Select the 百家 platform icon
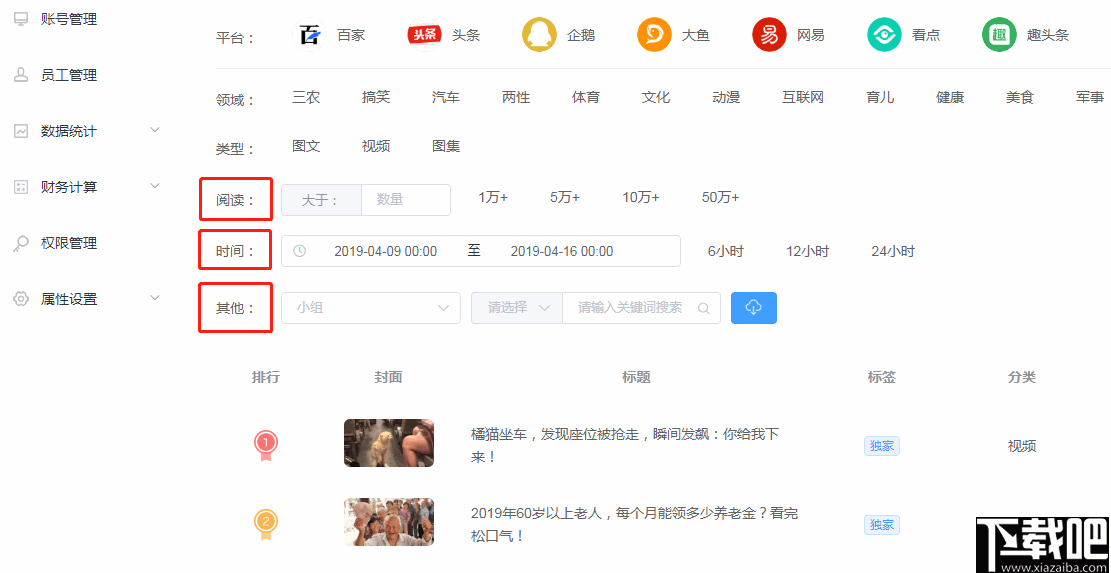Image resolution: width=1111 pixels, height=573 pixels. (x=310, y=35)
